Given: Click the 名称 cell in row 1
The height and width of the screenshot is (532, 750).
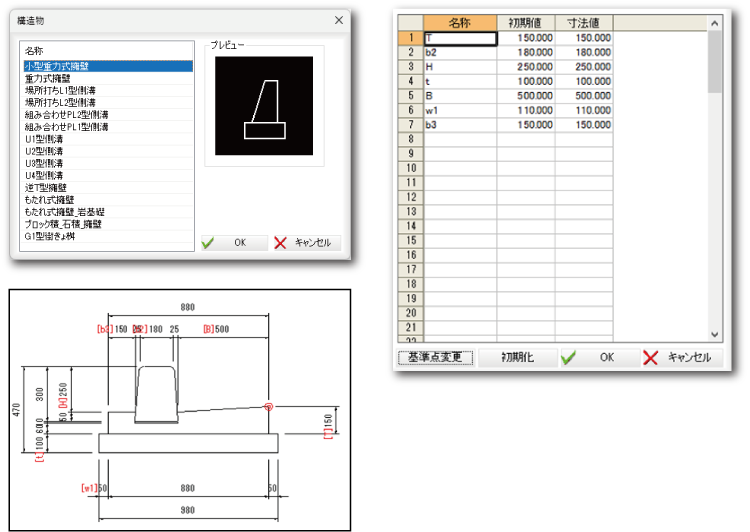Looking at the screenshot, I should (460, 38).
